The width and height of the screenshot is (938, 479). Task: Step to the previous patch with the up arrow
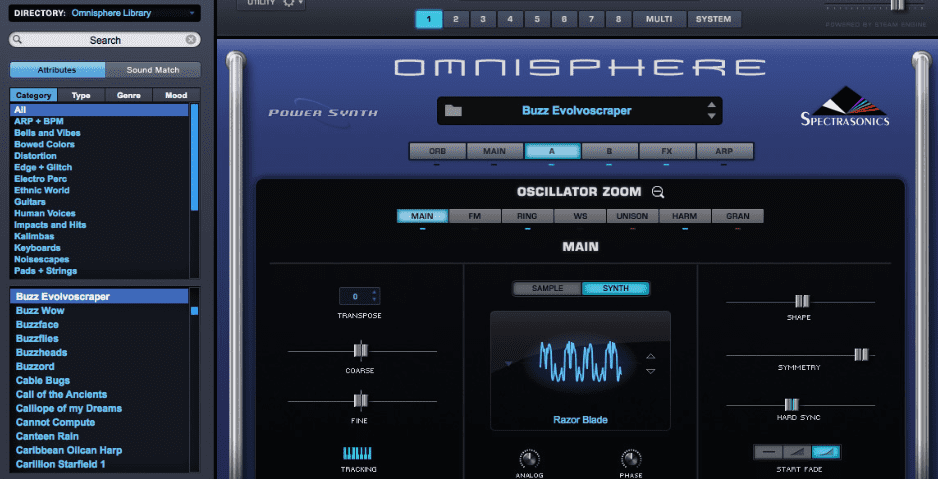coord(711,105)
